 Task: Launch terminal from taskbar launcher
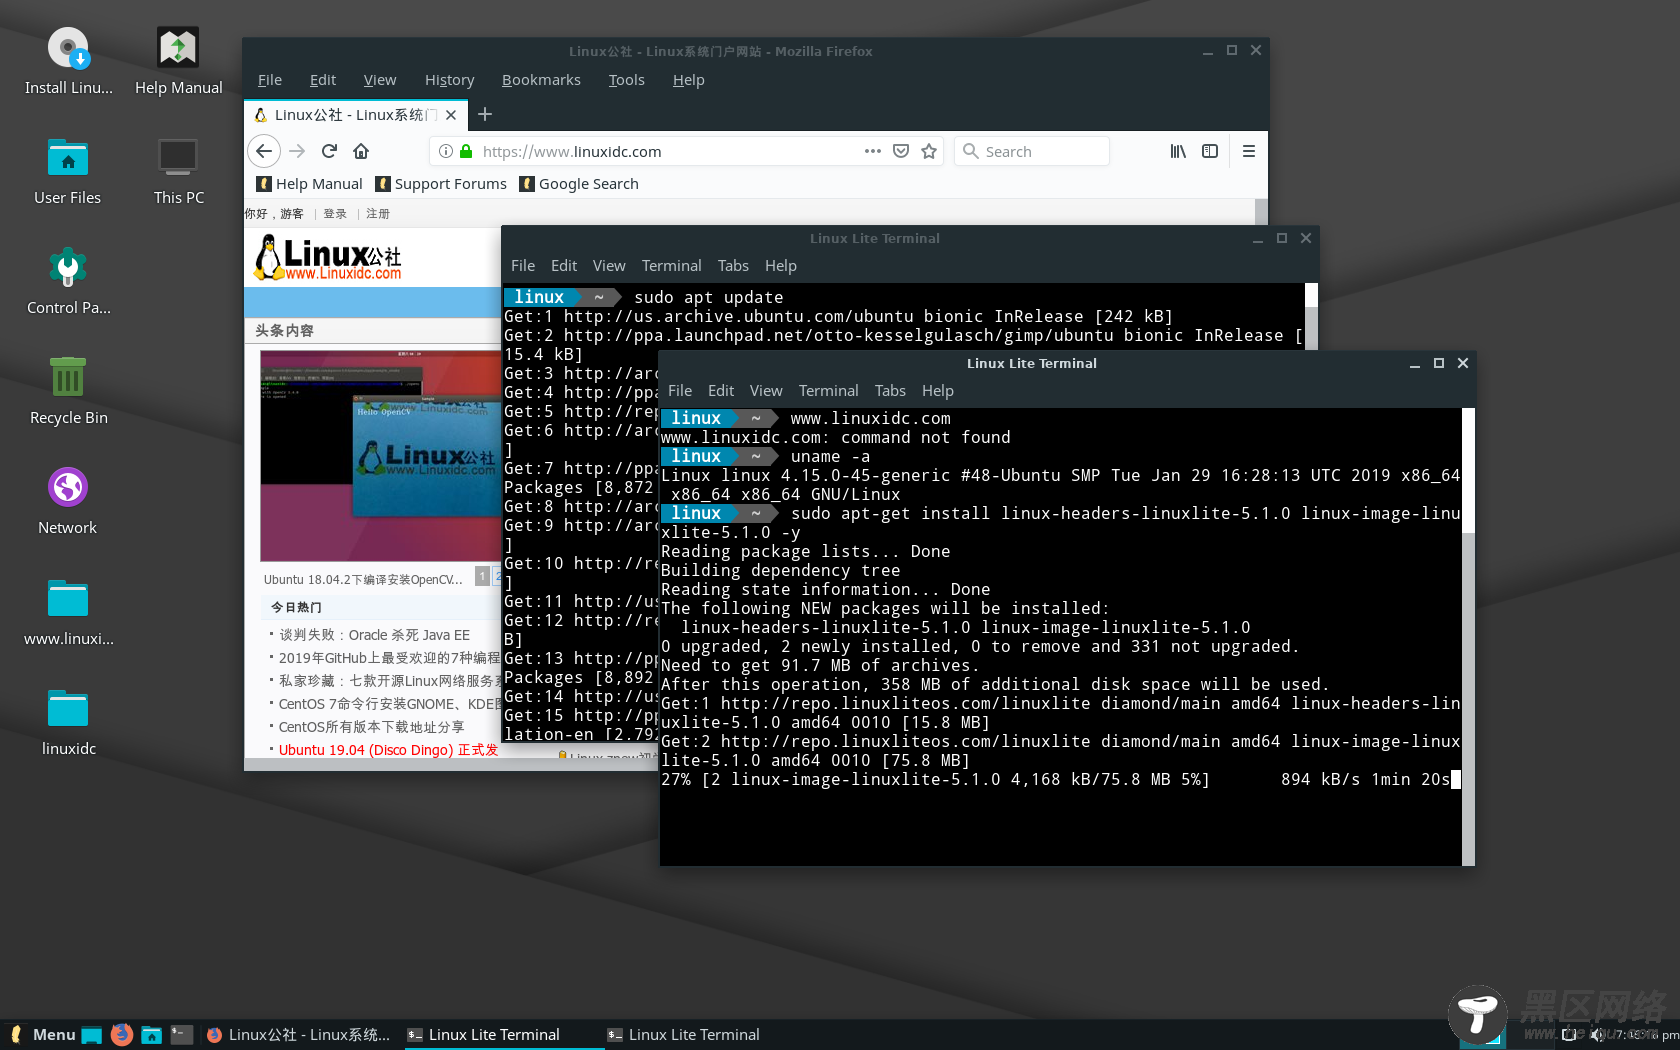click(181, 1035)
